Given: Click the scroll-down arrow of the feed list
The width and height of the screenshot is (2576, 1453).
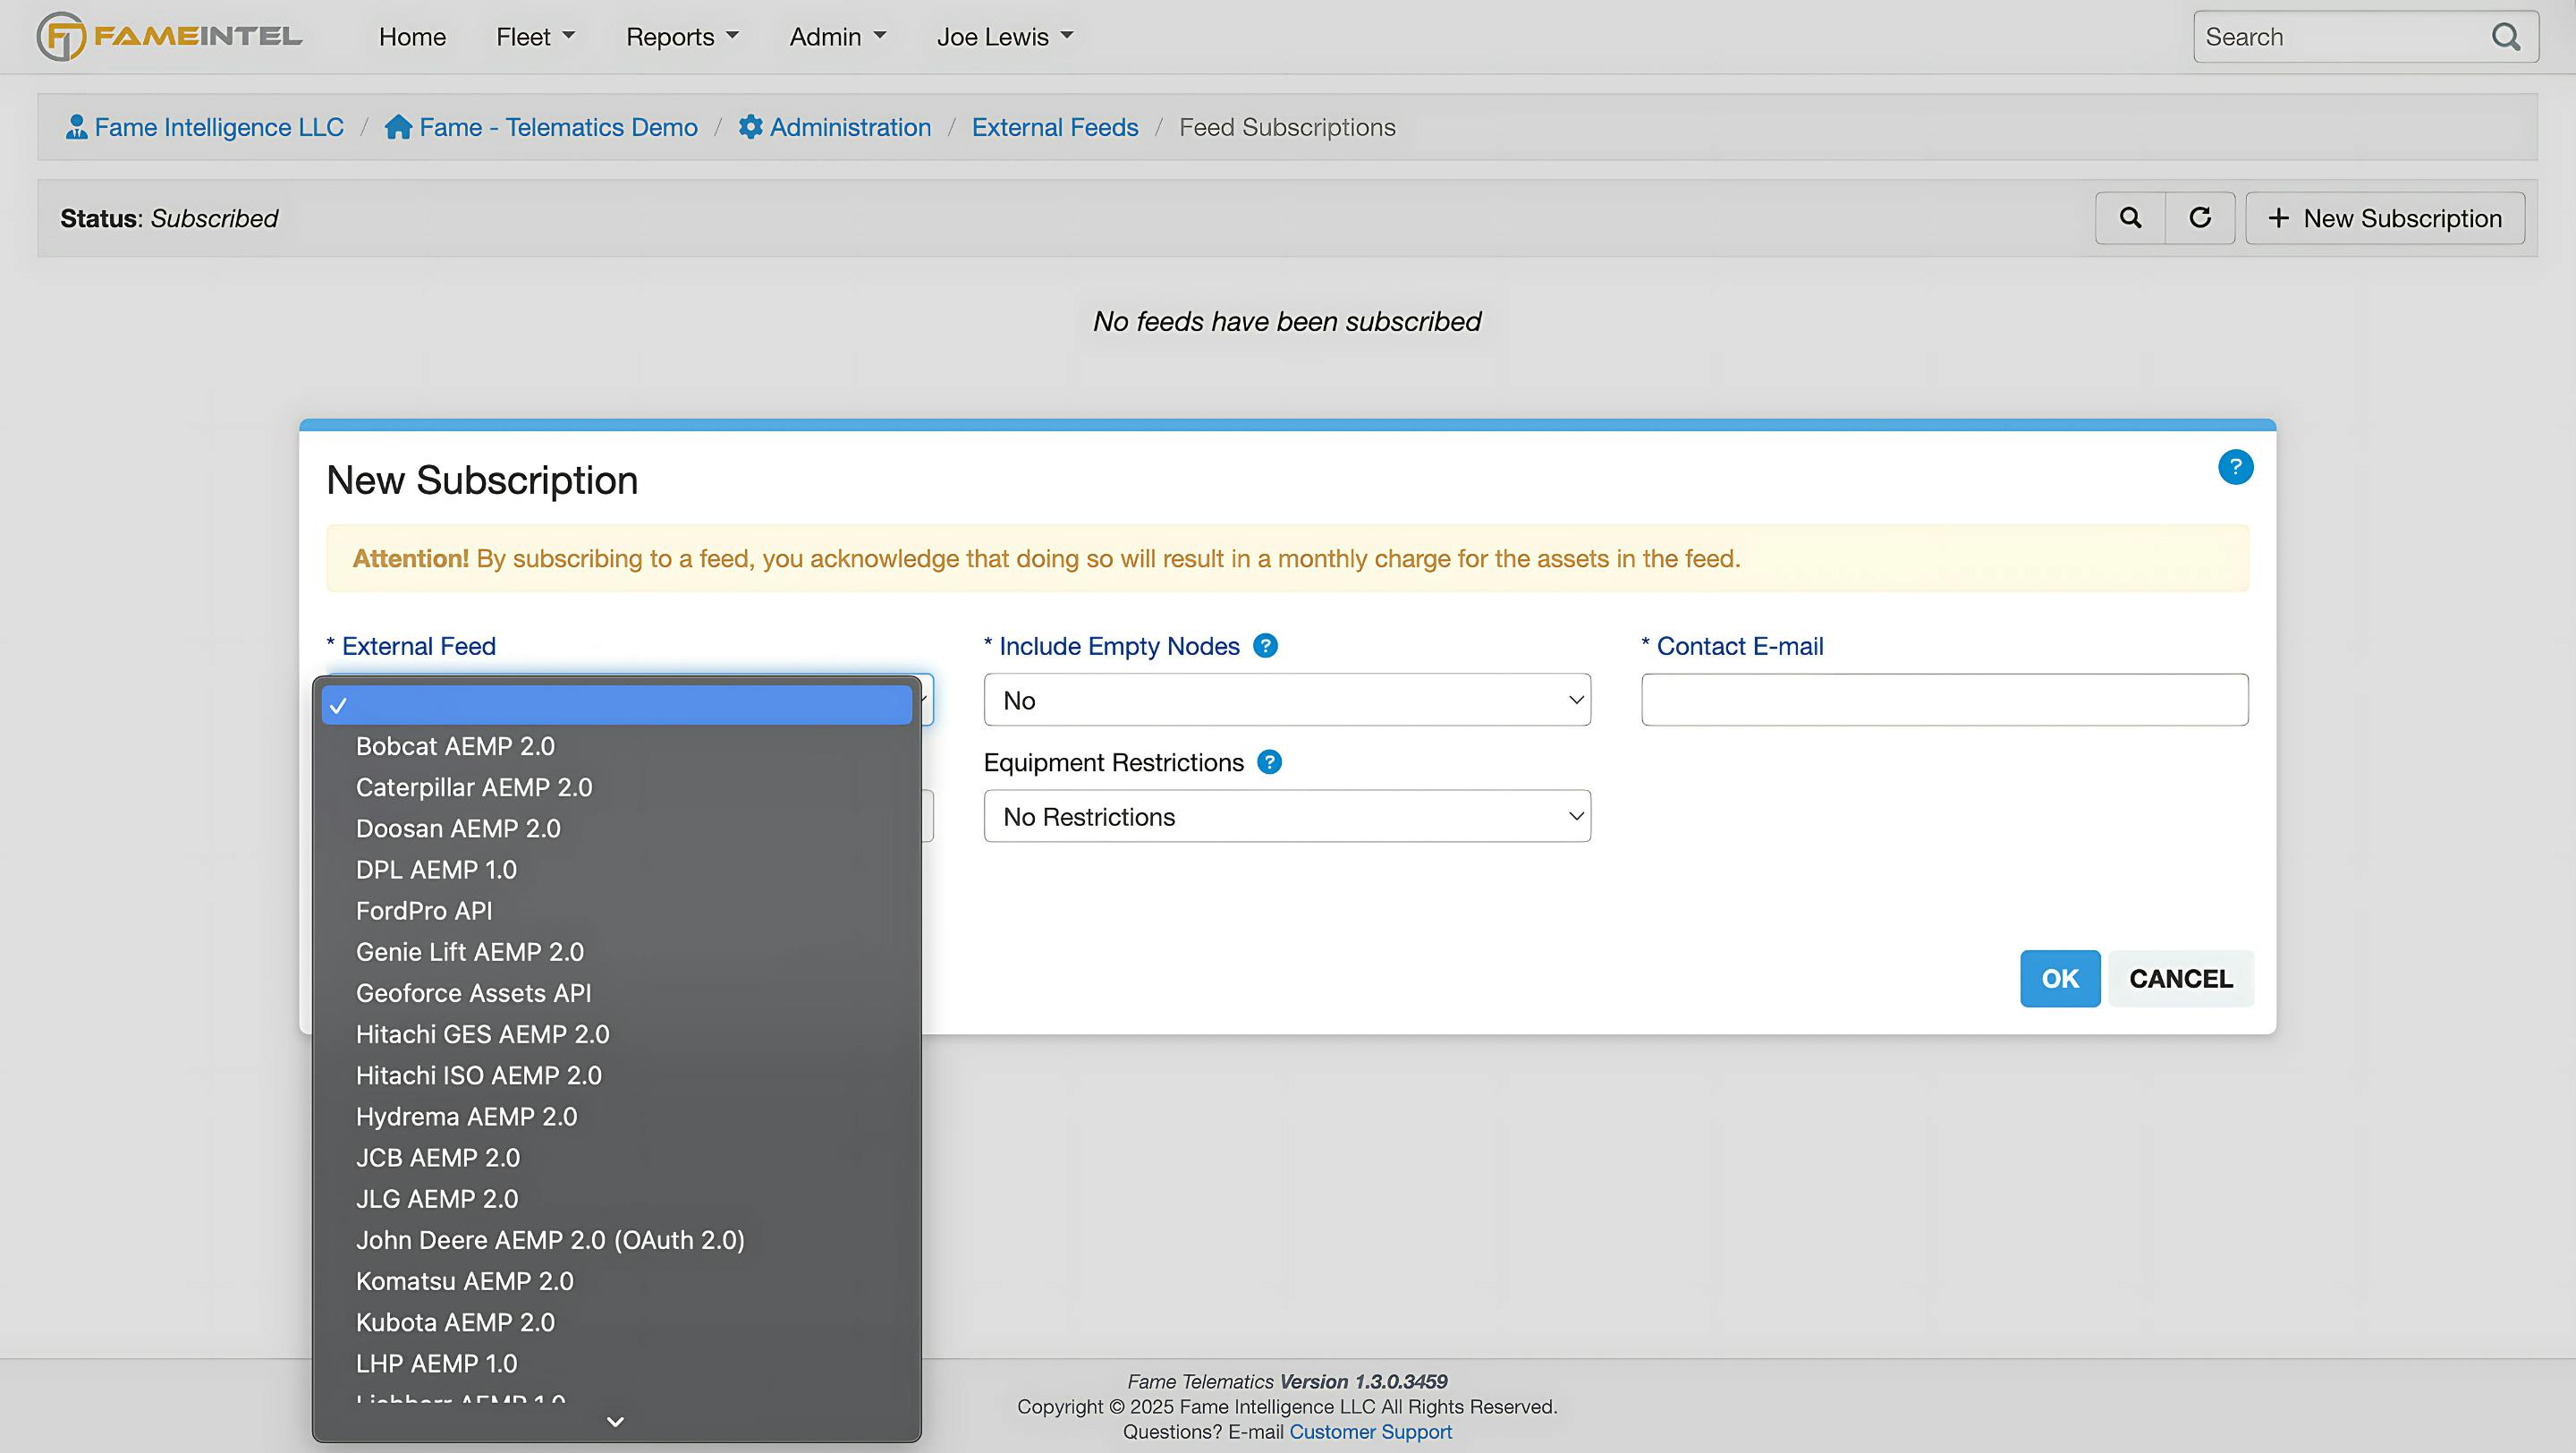Looking at the screenshot, I should (616, 1421).
